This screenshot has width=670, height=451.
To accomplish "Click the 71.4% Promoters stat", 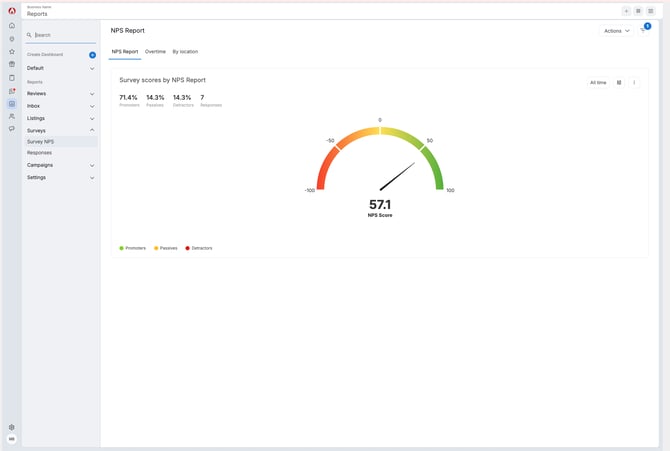I will click(129, 100).
